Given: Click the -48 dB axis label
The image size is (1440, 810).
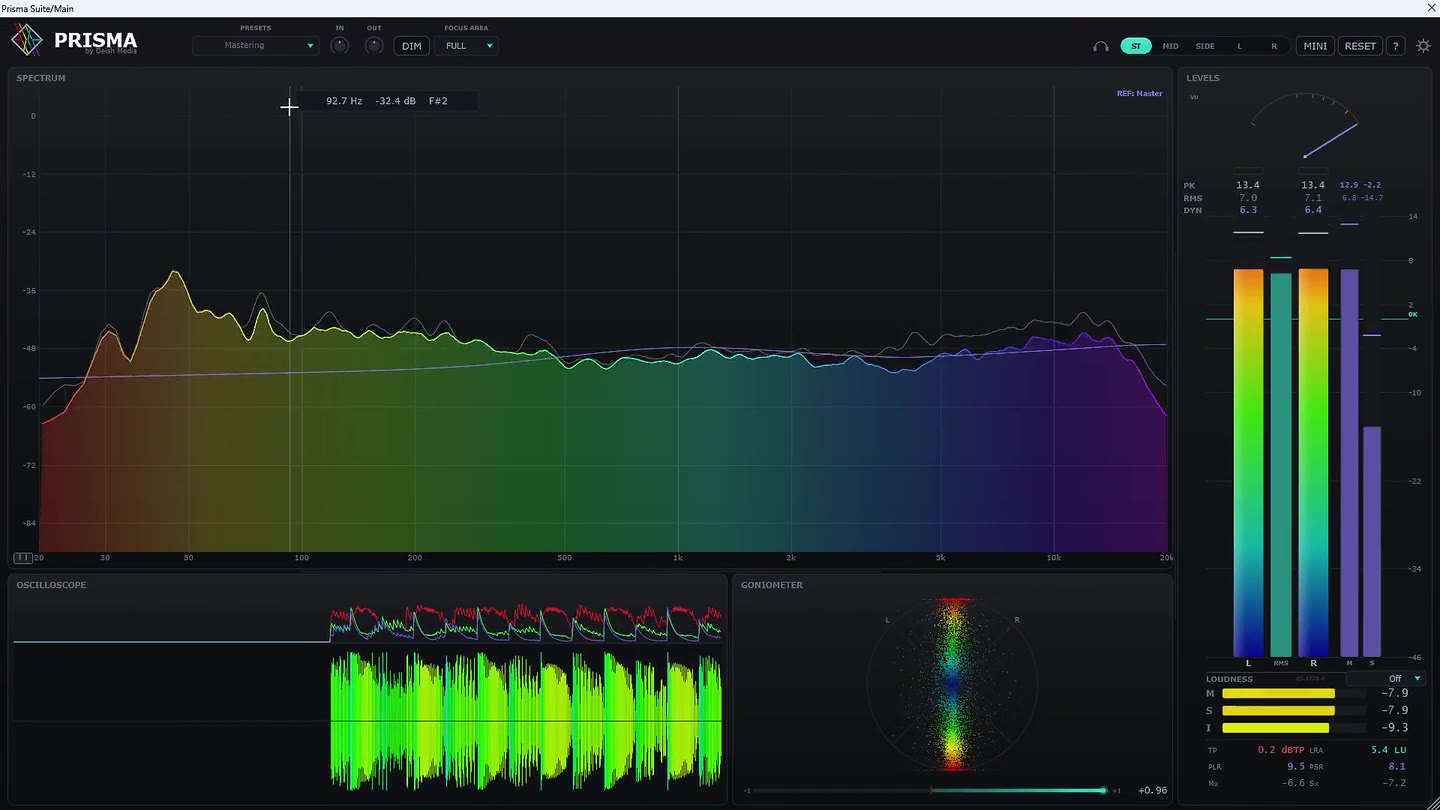Looking at the screenshot, I should tap(30, 348).
